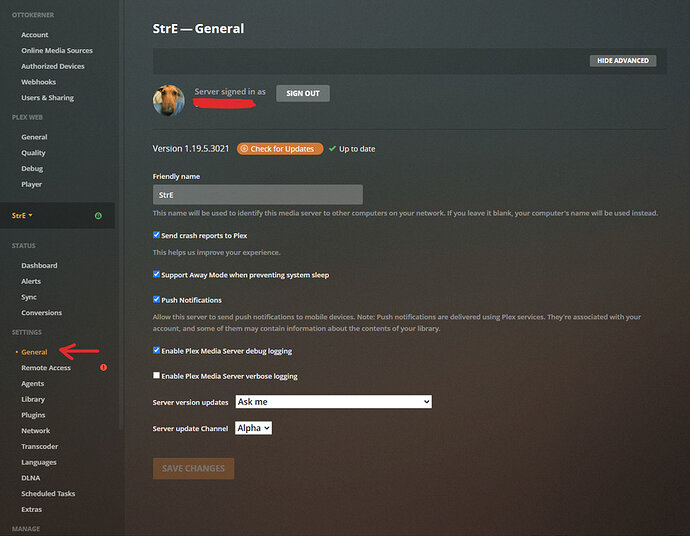690x536 pixels.
Task: Open Scheduled Tasks settings
Action: pos(48,494)
